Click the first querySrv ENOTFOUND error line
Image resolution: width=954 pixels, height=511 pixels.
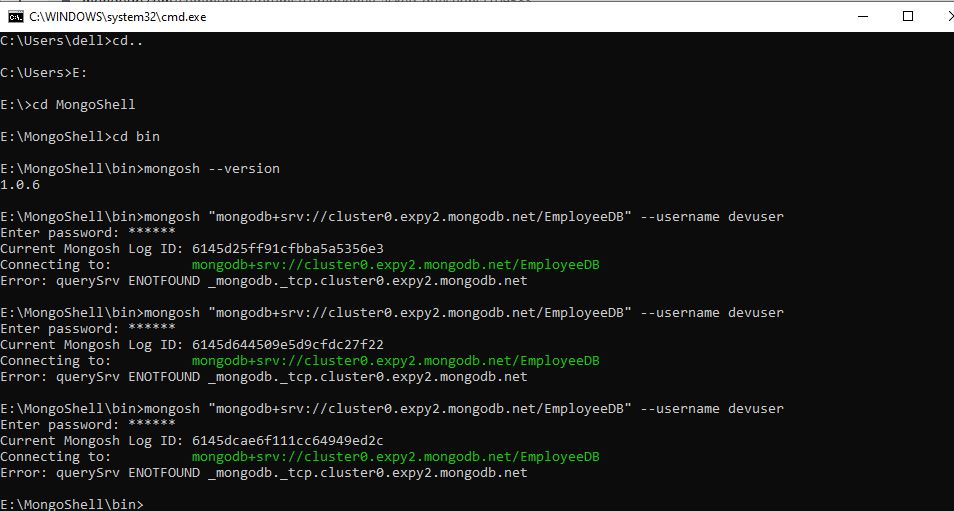263,280
